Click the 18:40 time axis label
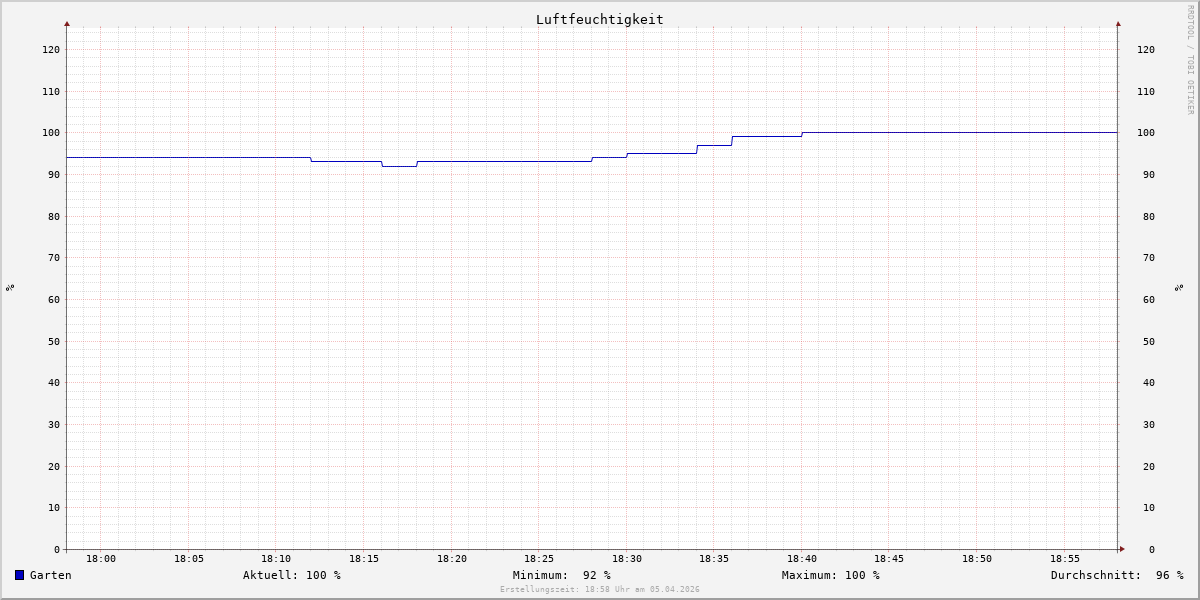 point(802,559)
